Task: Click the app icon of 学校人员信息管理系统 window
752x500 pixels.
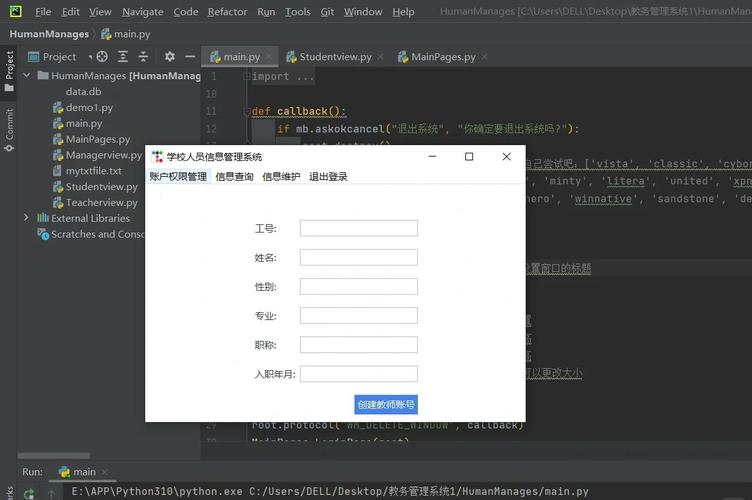Action: [x=157, y=157]
